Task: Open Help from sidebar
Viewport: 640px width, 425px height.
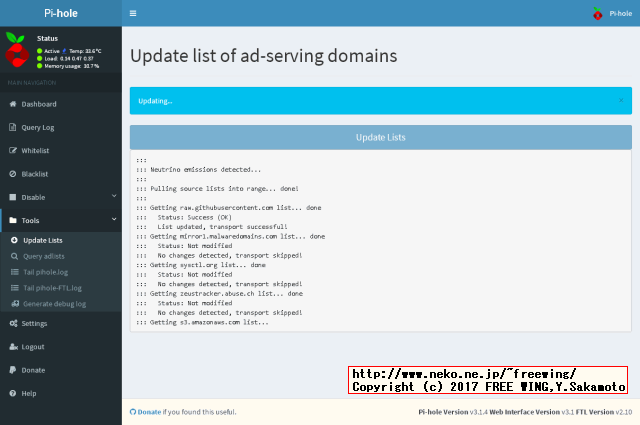Action: point(61,393)
